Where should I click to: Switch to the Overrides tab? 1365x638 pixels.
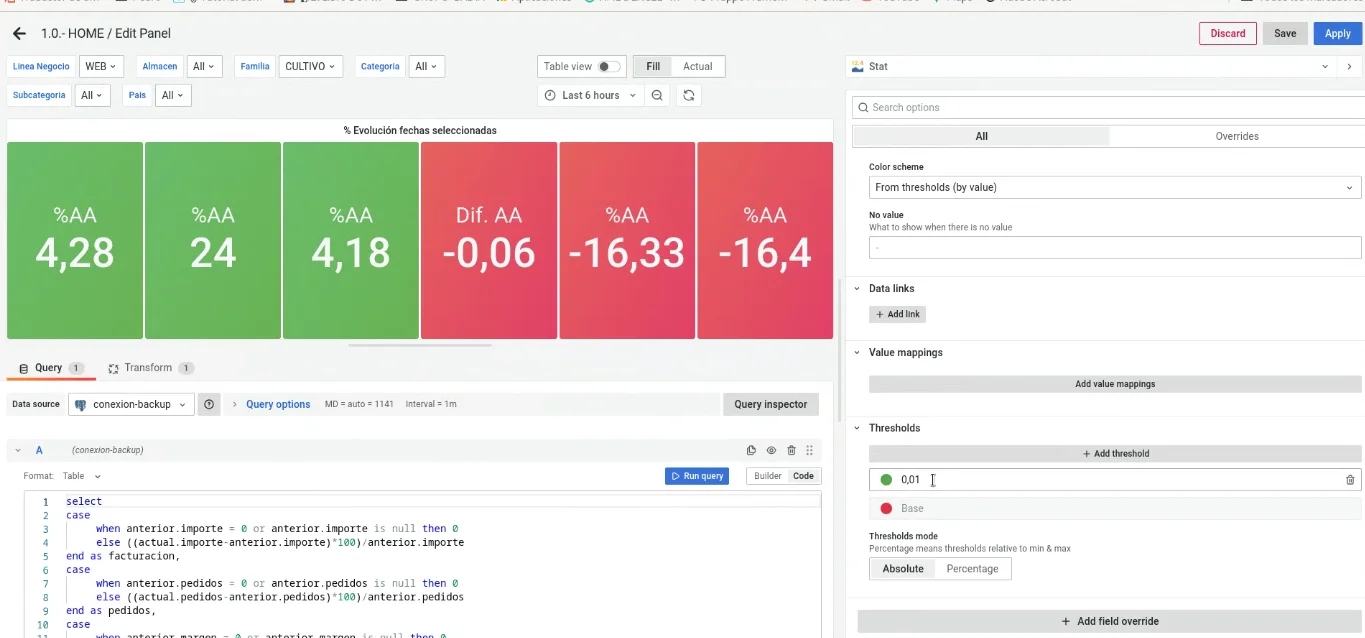click(x=1236, y=136)
